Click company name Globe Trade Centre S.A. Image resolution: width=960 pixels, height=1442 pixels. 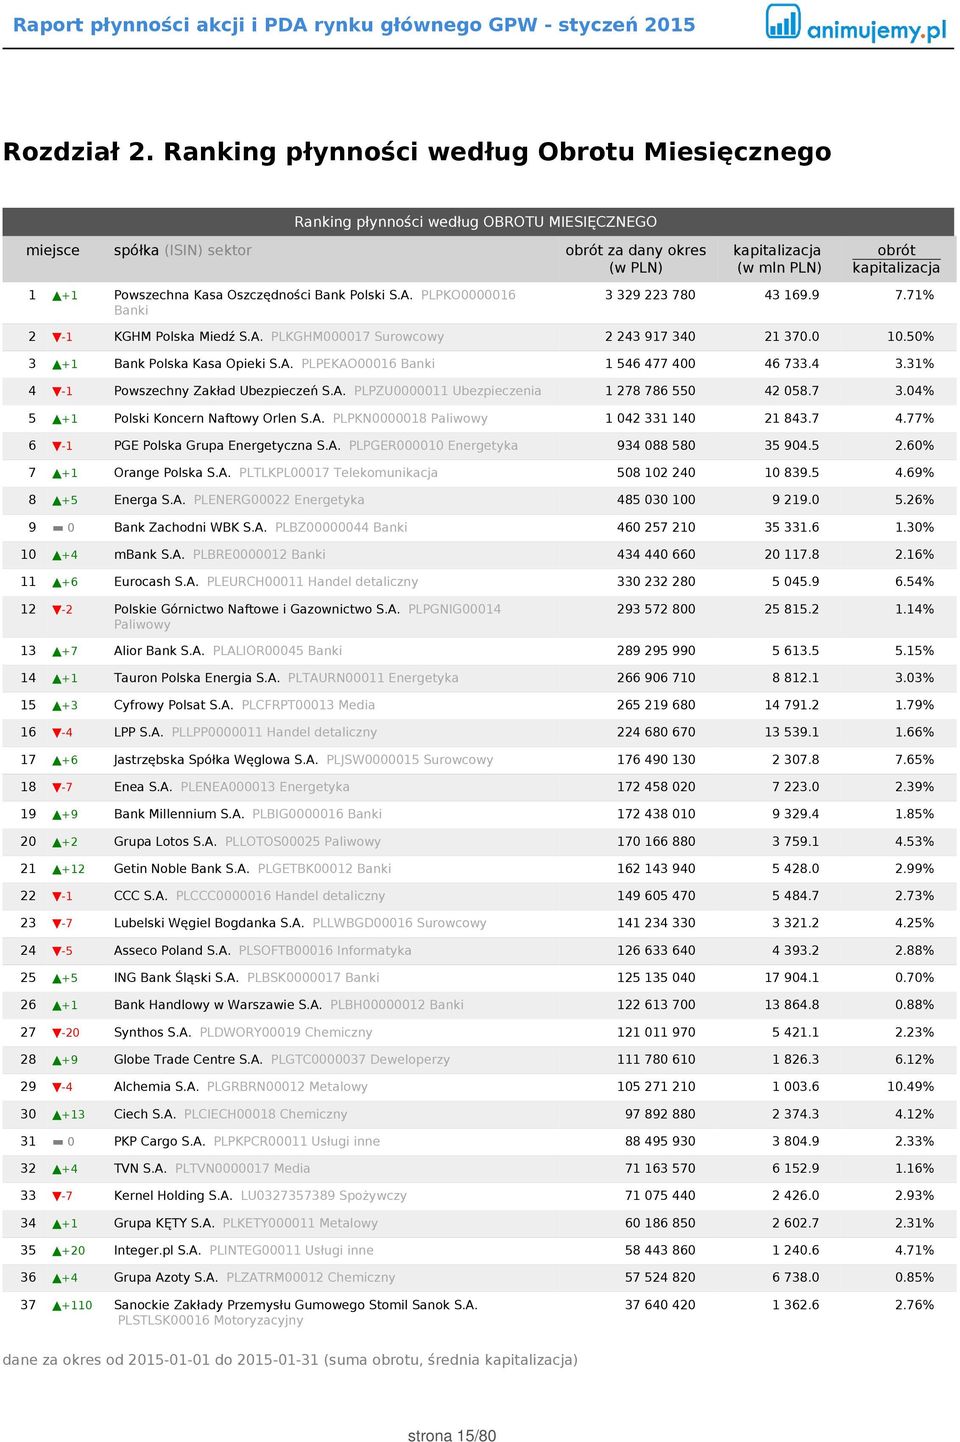(x=188, y=1060)
